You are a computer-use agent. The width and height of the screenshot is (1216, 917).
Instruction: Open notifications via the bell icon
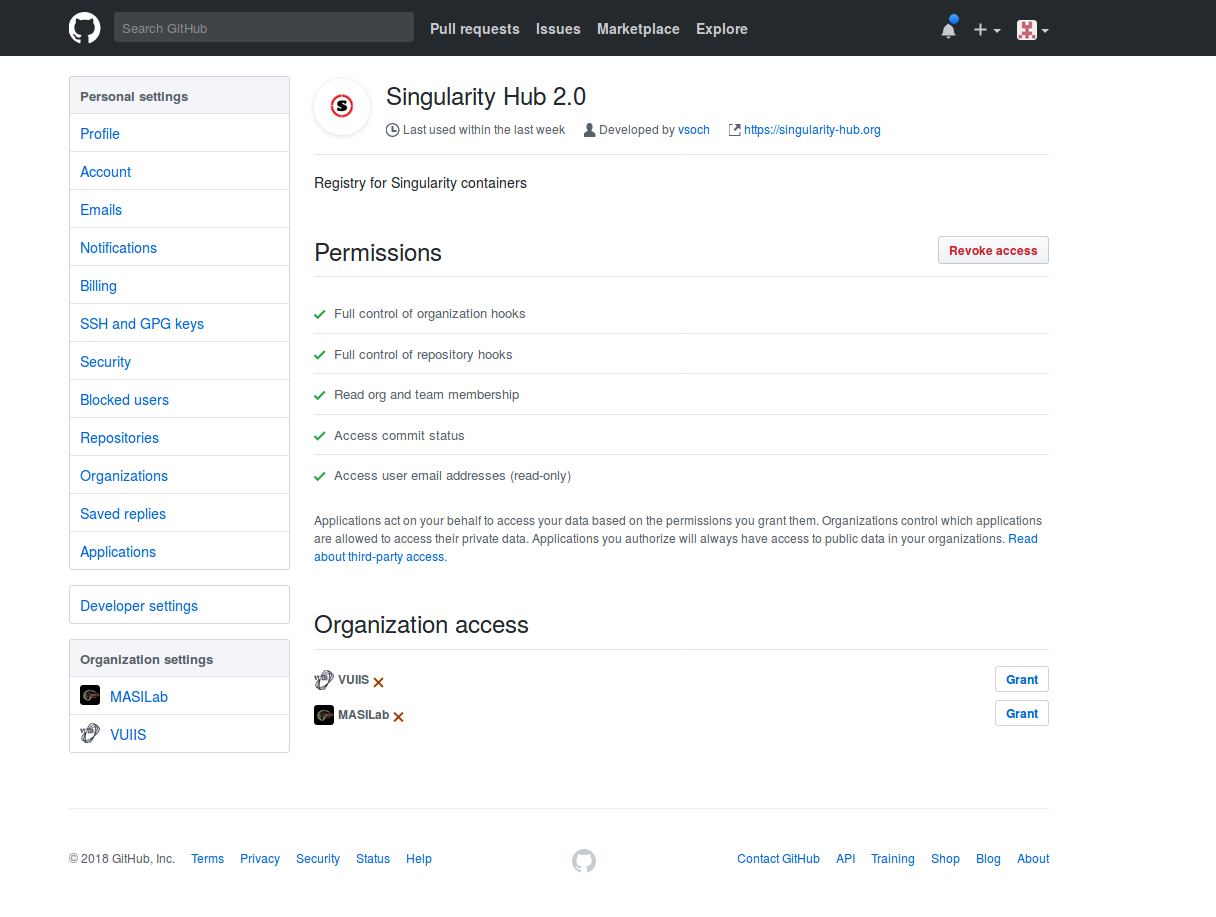pos(947,29)
